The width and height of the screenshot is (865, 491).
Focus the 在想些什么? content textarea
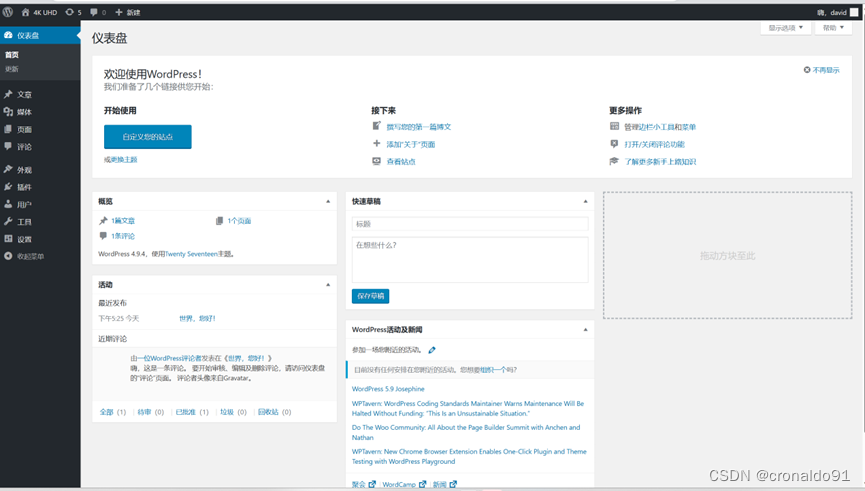point(470,260)
